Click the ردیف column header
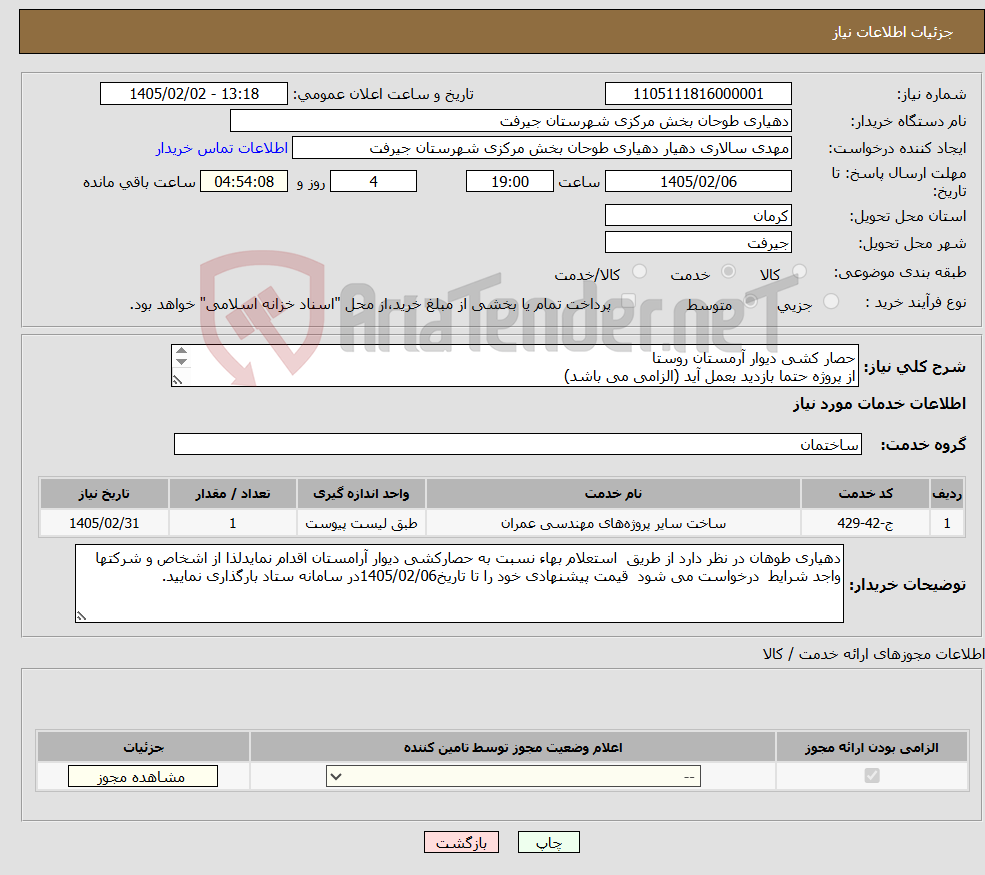This screenshot has height=875, width=985. tap(947, 494)
